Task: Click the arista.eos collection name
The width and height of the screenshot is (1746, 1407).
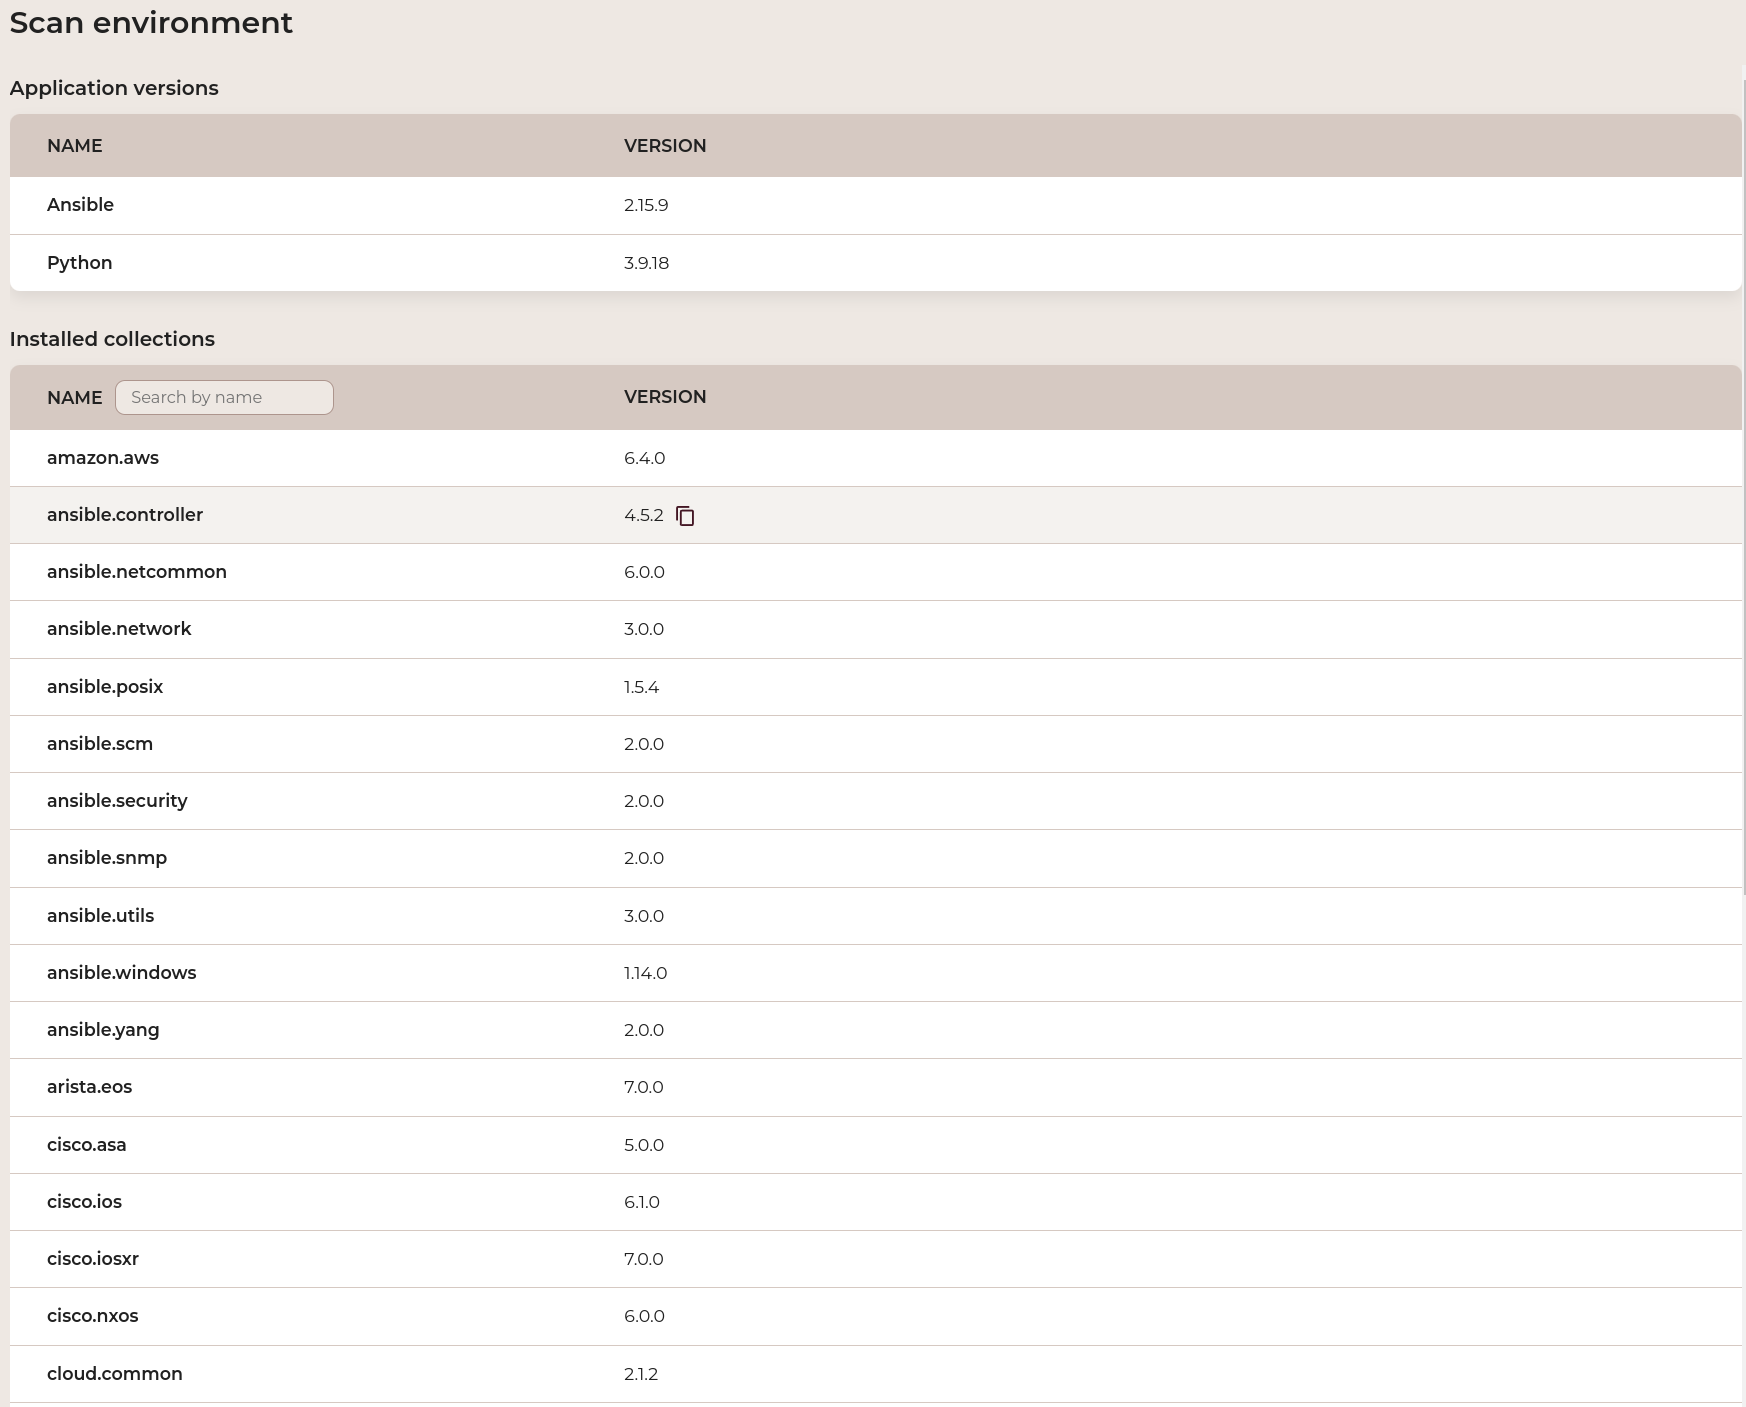Action: click(89, 1087)
